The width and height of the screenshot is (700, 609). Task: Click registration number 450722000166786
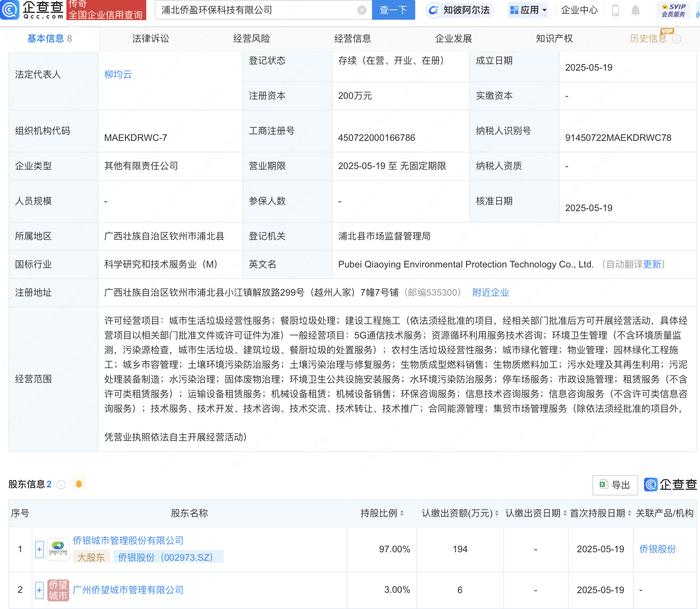376,138
